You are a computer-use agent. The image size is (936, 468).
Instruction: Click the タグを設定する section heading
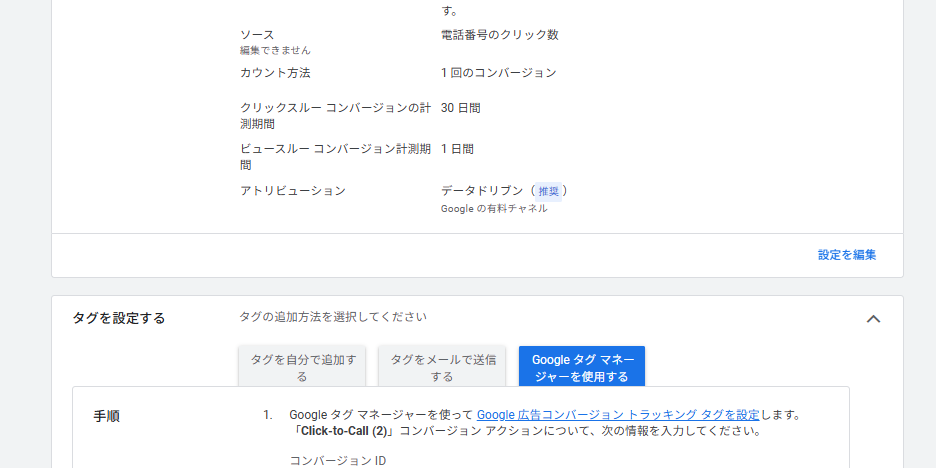point(119,318)
